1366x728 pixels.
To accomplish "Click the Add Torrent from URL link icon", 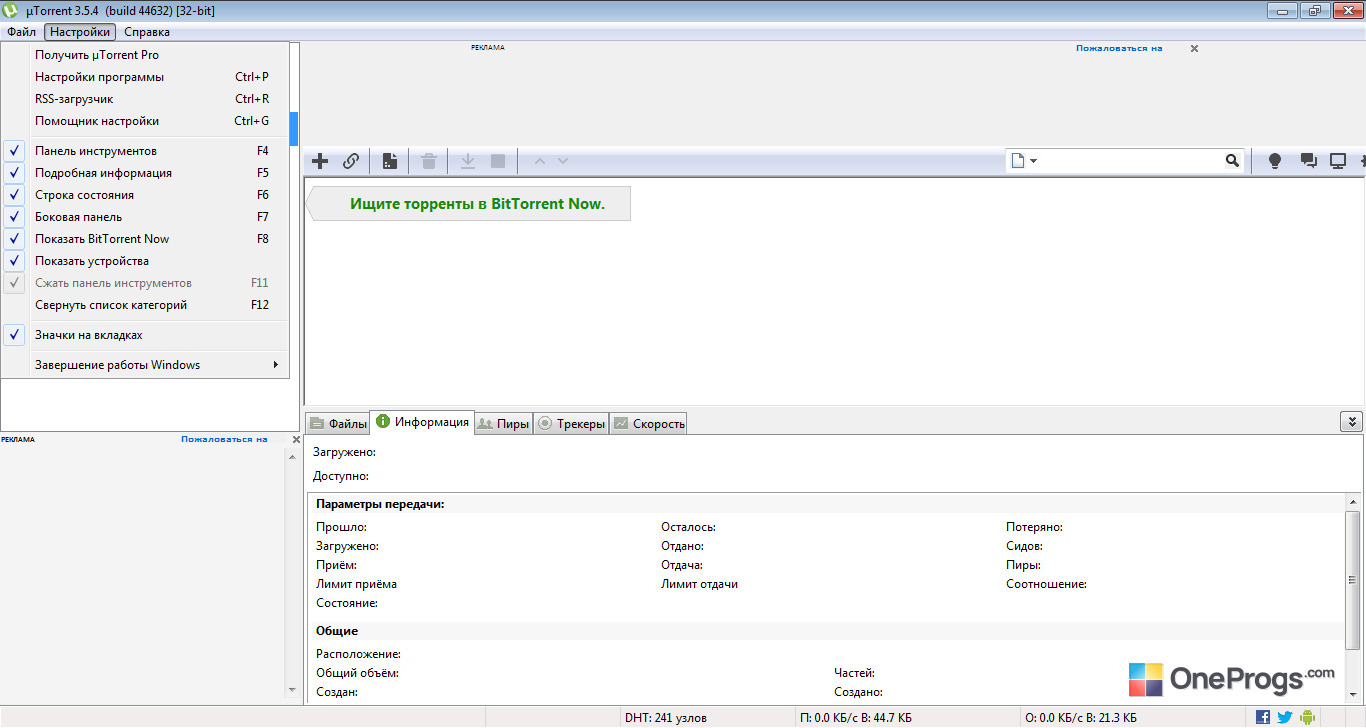I will pyautogui.click(x=351, y=161).
